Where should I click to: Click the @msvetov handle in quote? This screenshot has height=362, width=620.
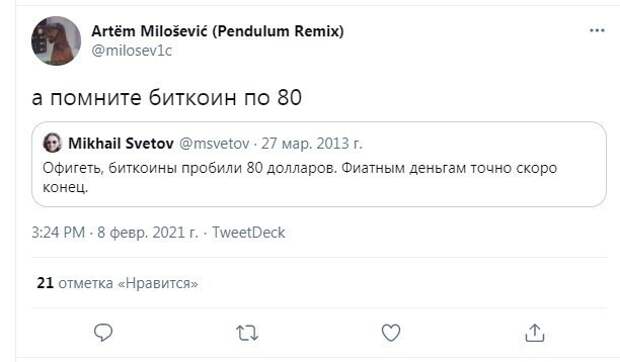[x=214, y=143]
